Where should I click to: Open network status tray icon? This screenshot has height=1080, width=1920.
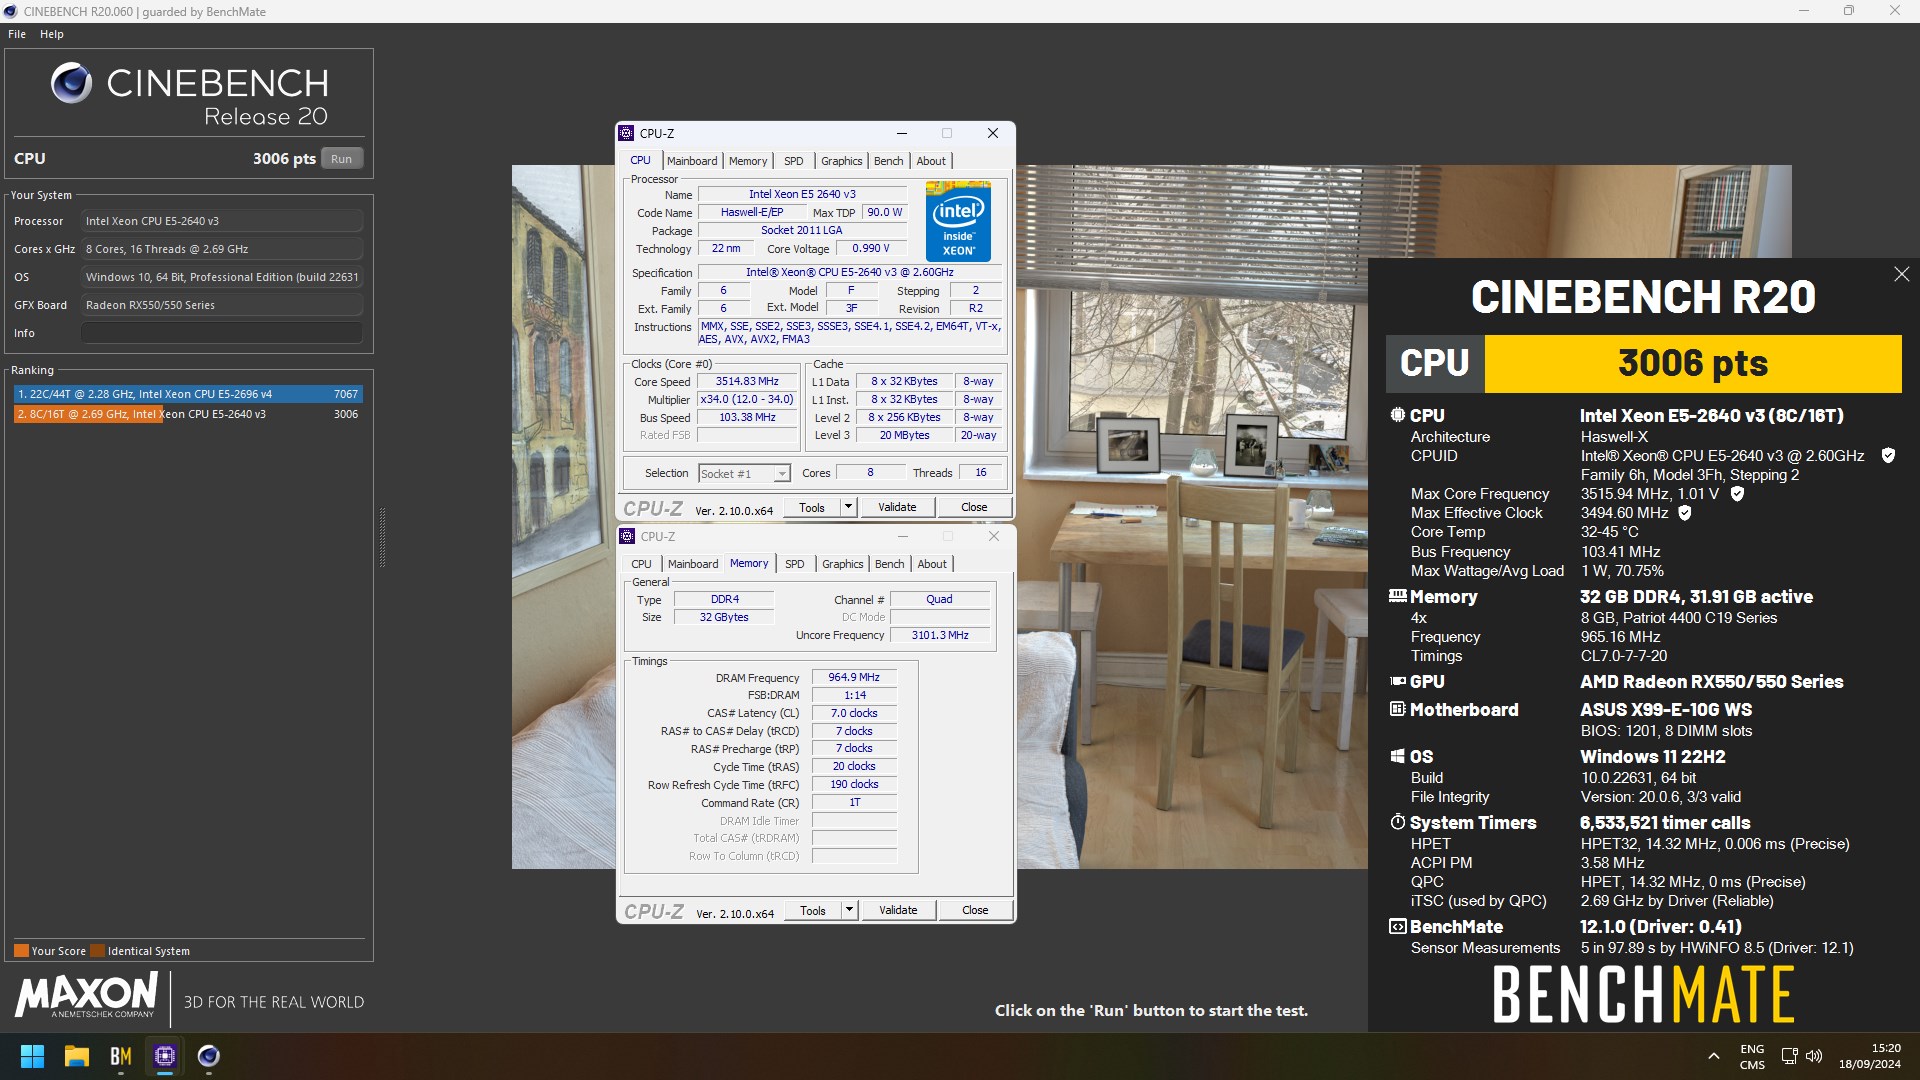[1789, 1056]
